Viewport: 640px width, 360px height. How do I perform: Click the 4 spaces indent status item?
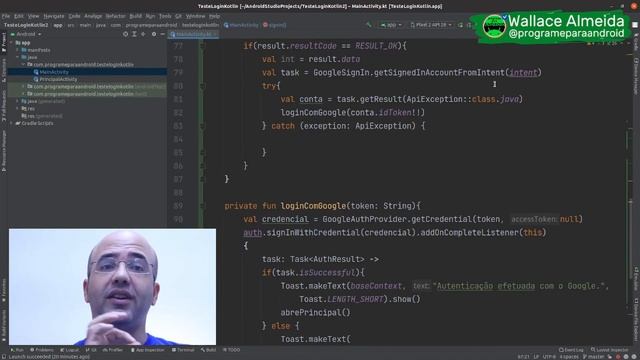click(569, 357)
